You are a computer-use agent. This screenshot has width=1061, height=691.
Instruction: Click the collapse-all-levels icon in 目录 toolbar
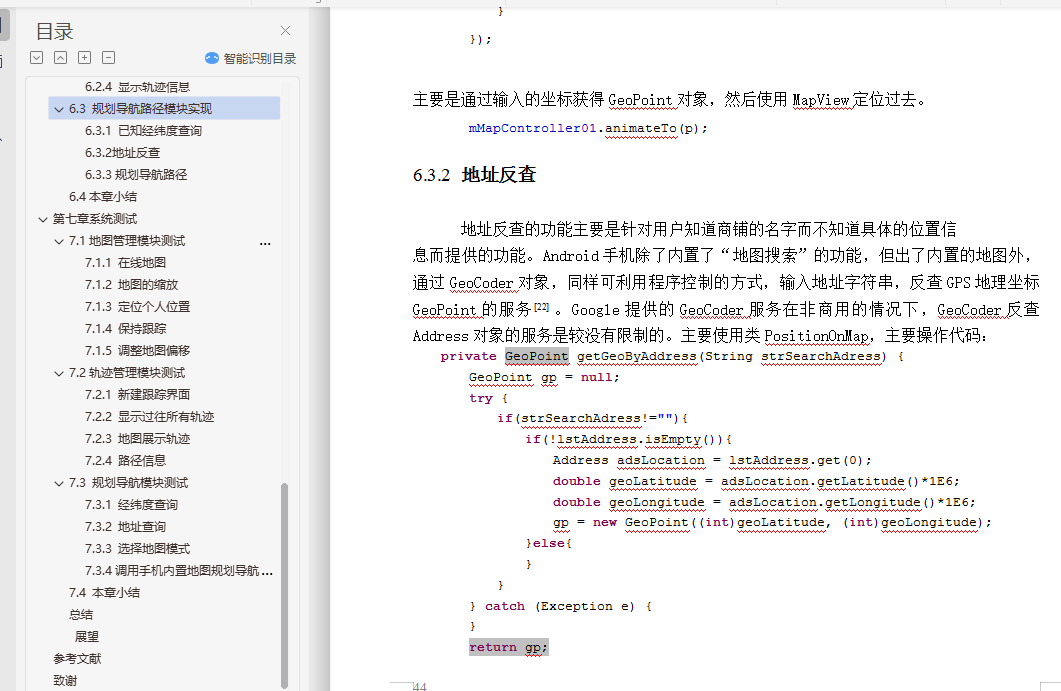coord(60,58)
